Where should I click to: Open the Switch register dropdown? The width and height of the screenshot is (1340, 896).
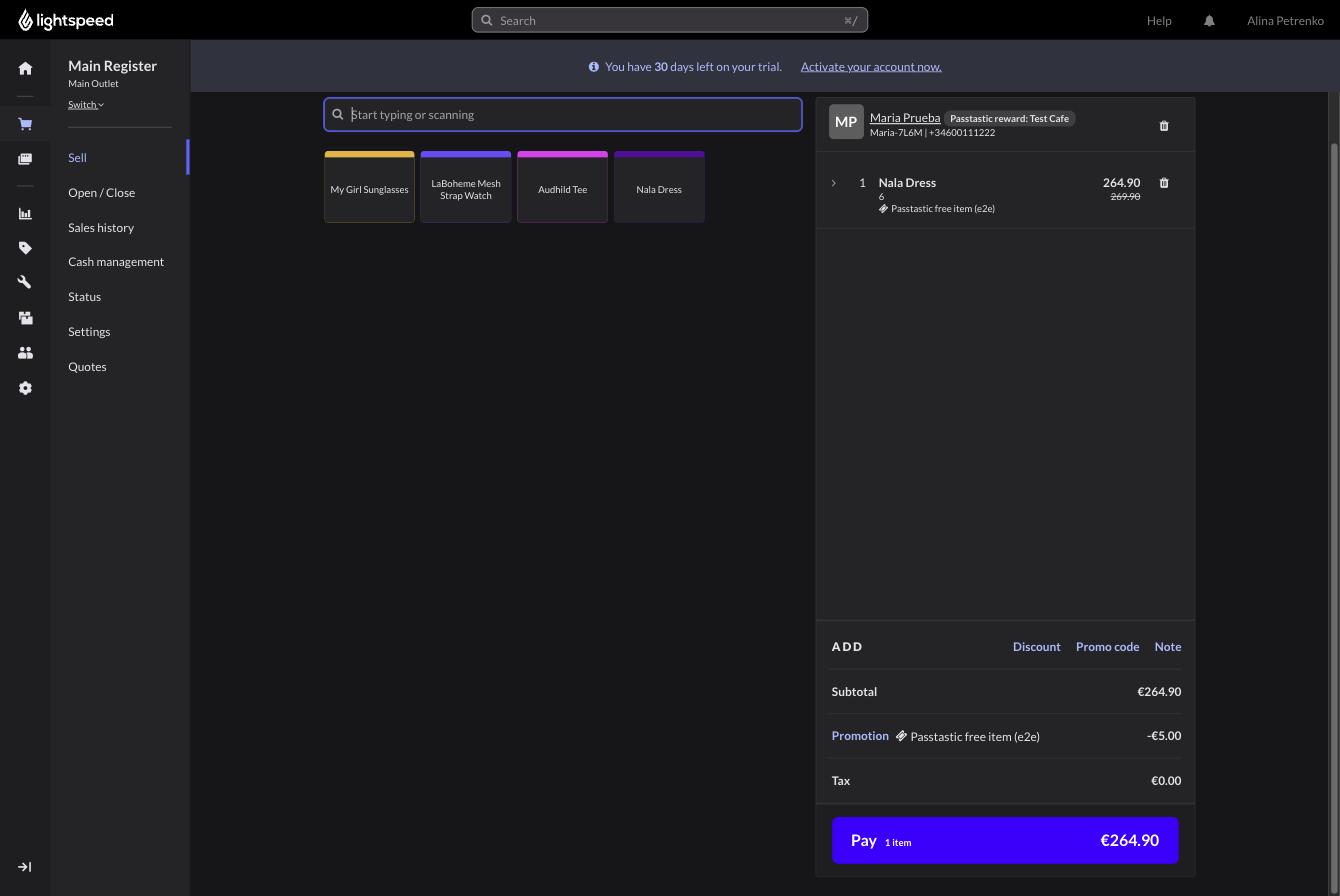coord(86,105)
